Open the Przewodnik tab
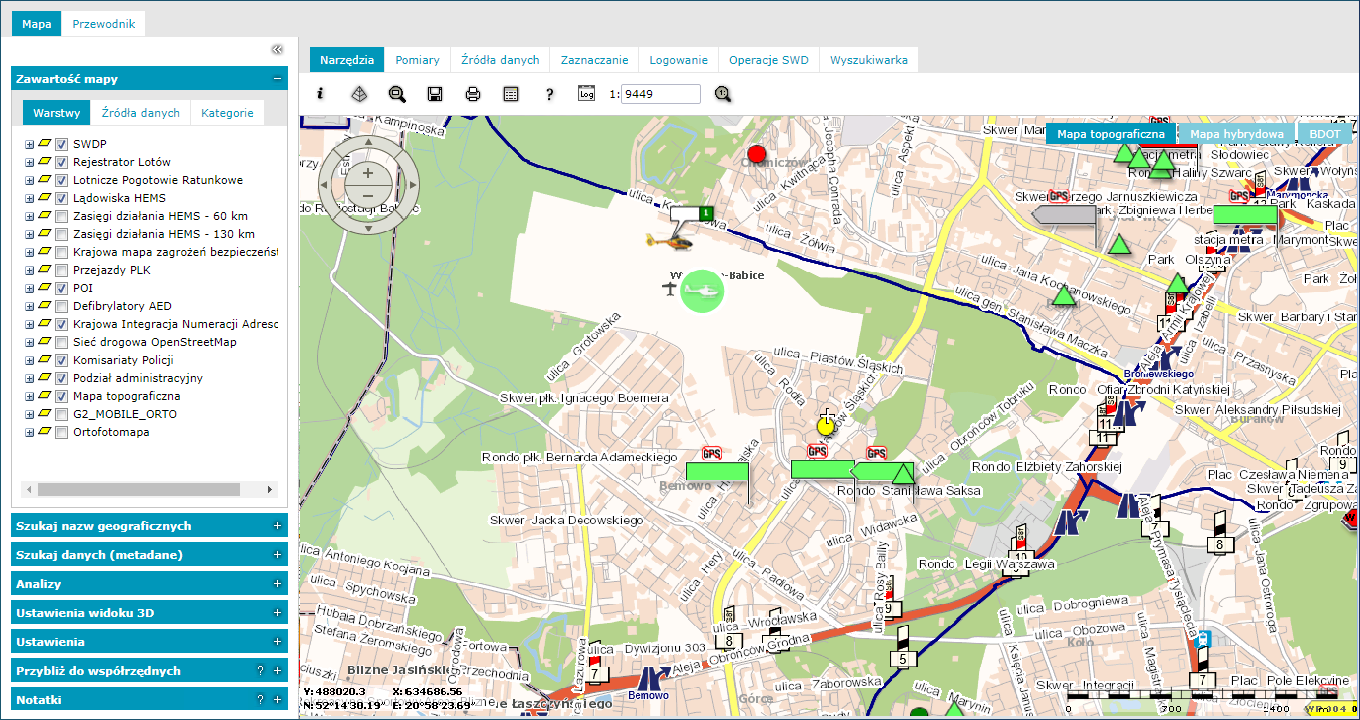This screenshot has height=720, width=1360. tap(104, 24)
